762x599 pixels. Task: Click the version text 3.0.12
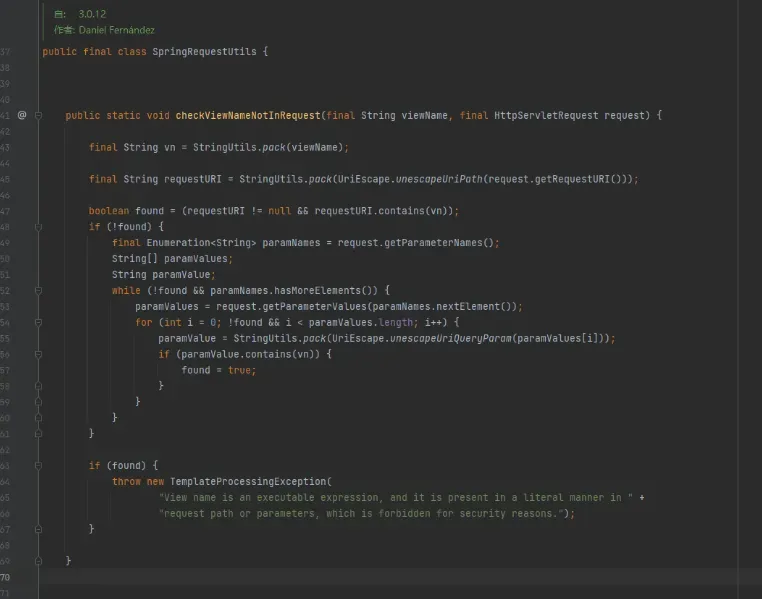(92, 14)
